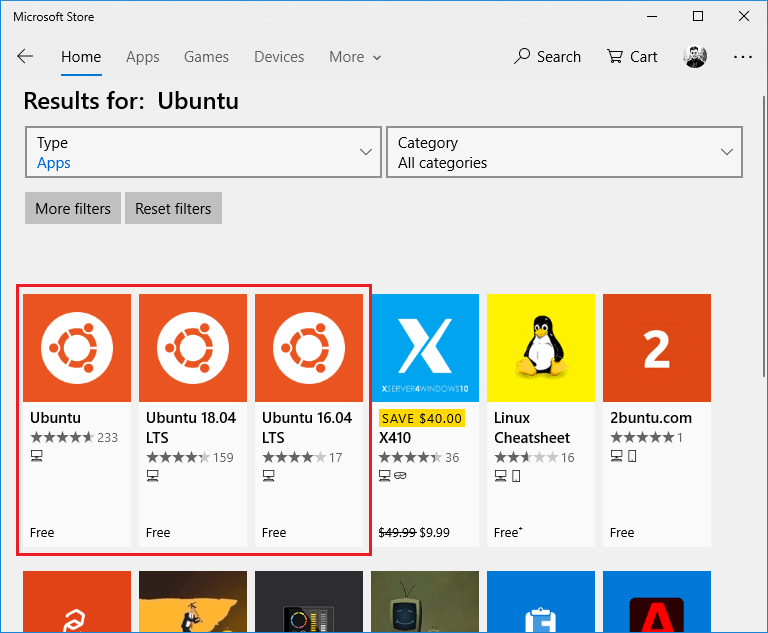Click the mobile device icon under 2buntu.com
Image resolution: width=768 pixels, height=633 pixels.
tap(632, 456)
